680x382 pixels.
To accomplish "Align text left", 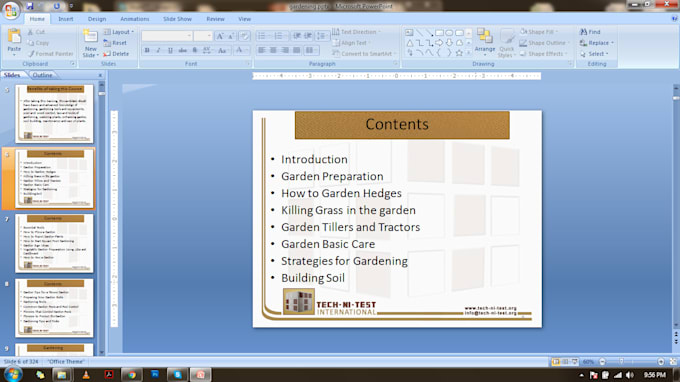I will (x=262, y=50).
